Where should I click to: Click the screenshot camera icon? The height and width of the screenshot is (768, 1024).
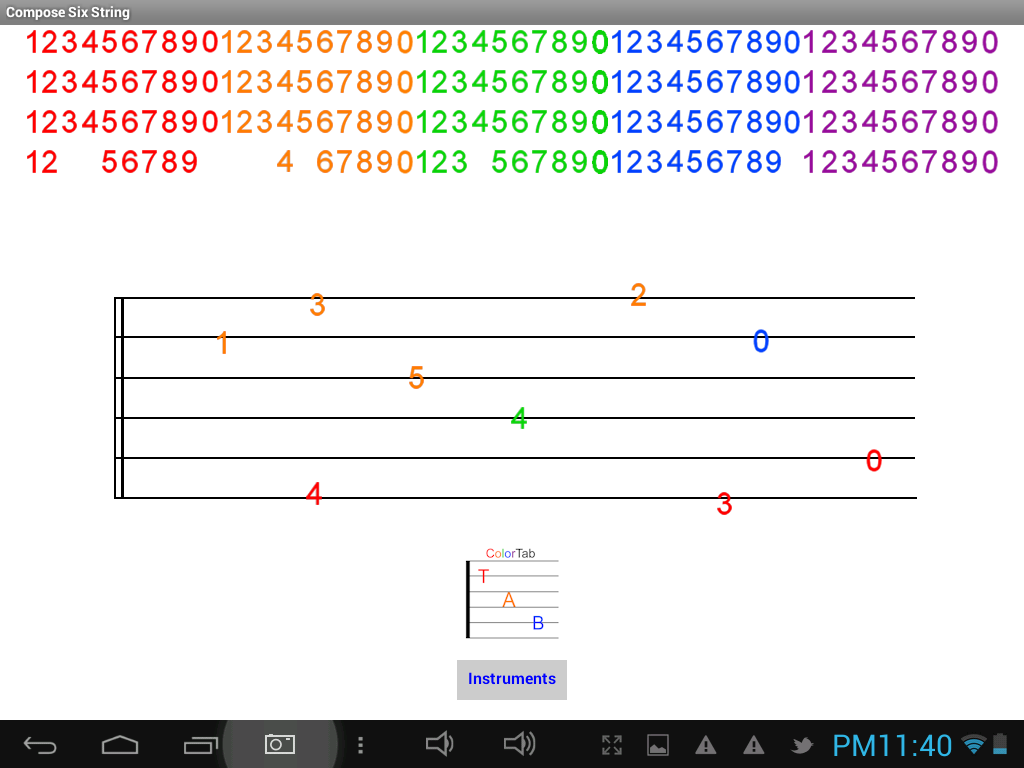280,744
